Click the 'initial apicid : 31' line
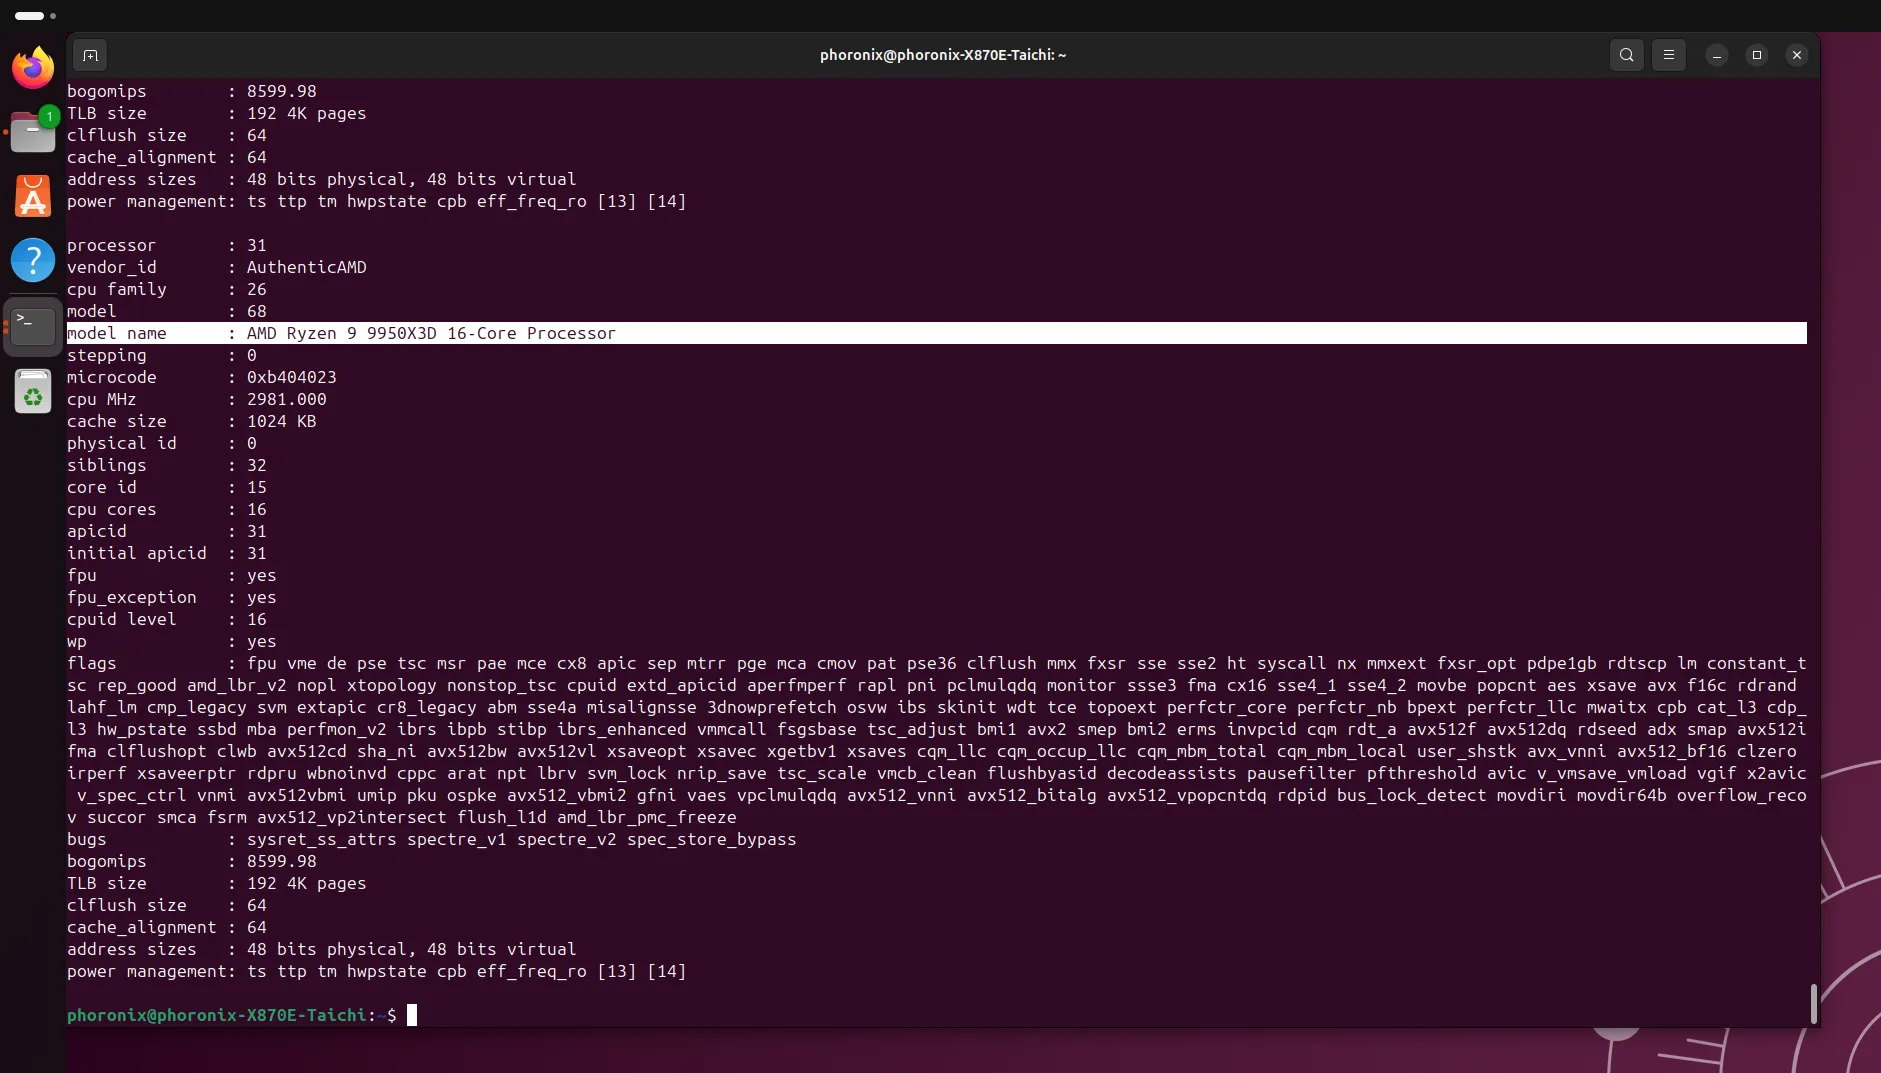This screenshot has width=1881, height=1073. click(167, 553)
